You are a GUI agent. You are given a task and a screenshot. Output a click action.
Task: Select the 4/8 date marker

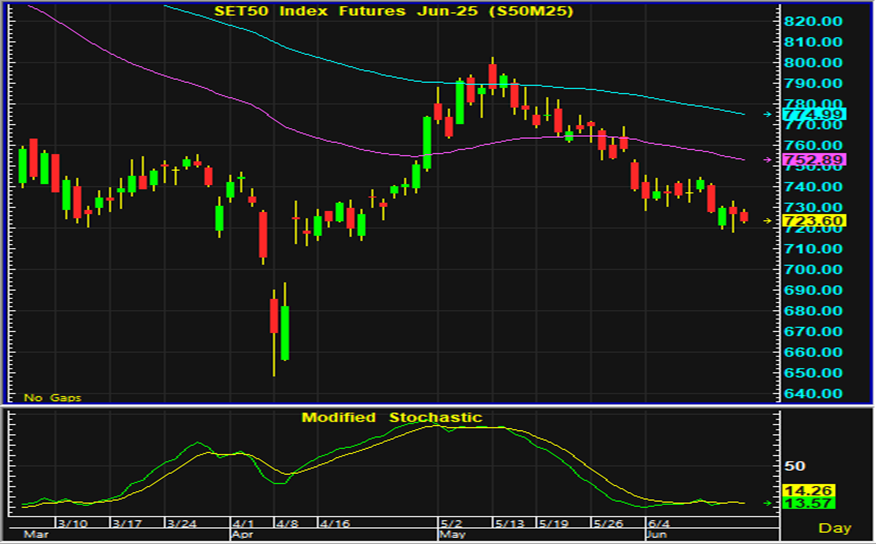pos(287,523)
